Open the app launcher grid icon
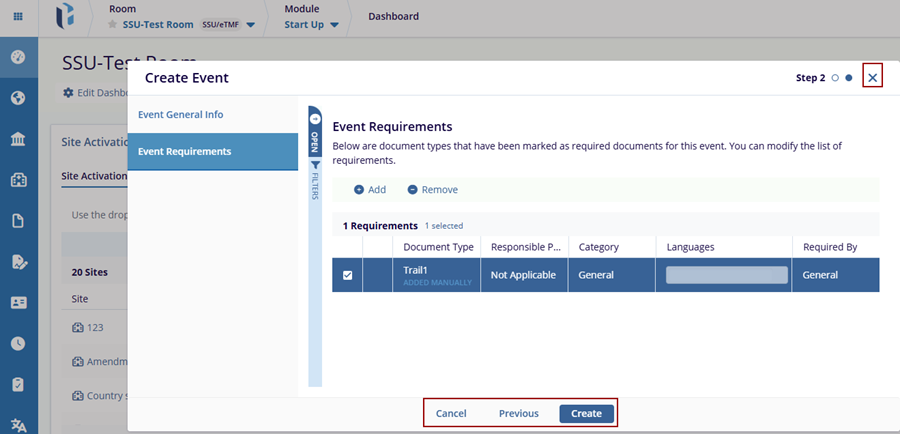900x434 pixels. (x=18, y=17)
